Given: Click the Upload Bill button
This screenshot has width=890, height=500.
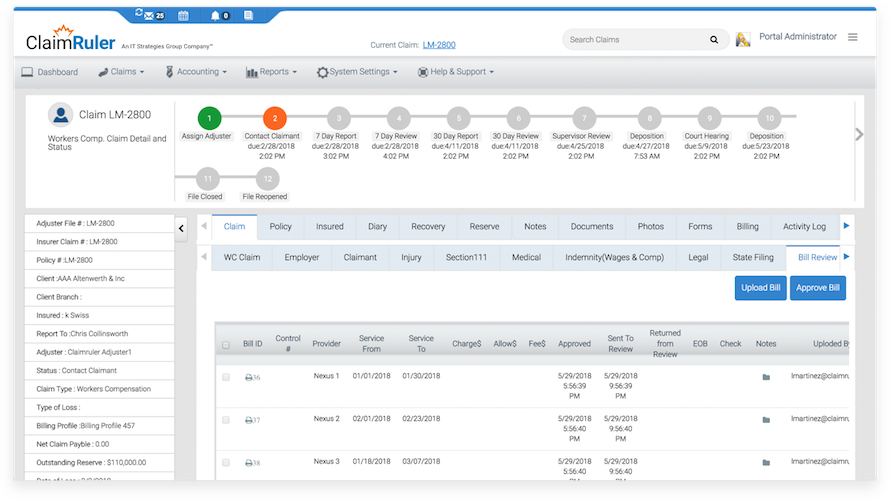Looking at the screenshot, I should 760,288.
